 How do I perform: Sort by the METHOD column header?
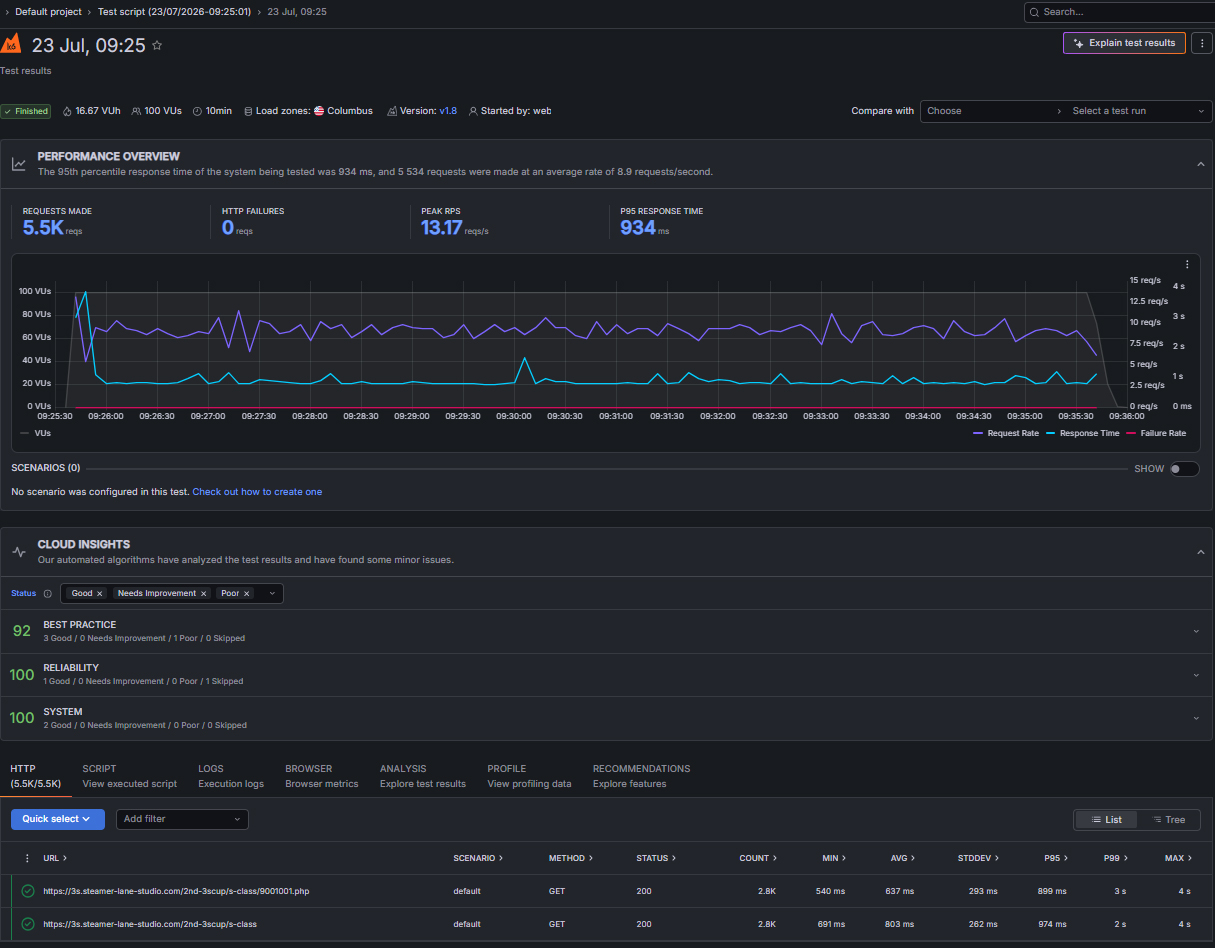point(570,858)
